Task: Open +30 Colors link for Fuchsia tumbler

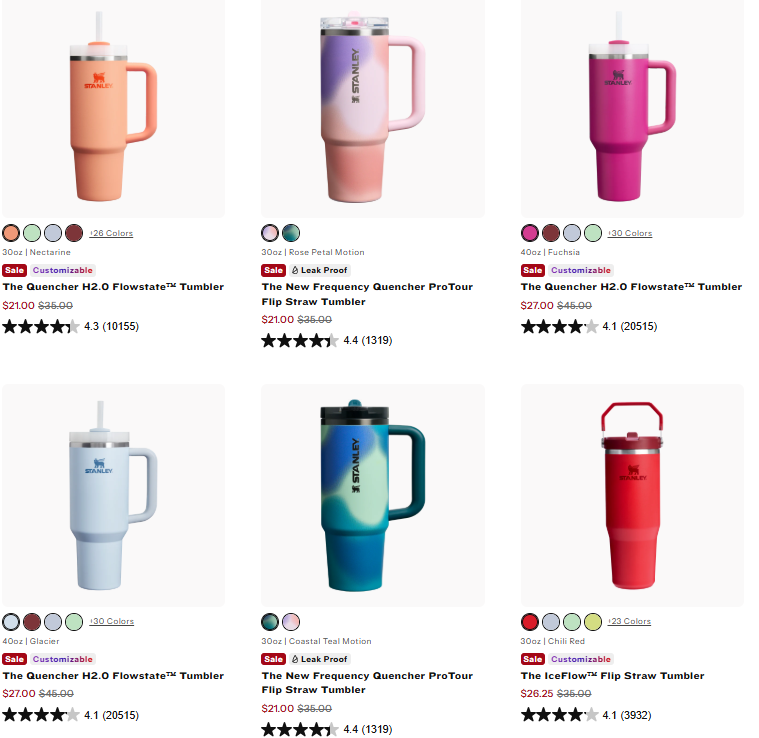Action: (x=630, y=233)
